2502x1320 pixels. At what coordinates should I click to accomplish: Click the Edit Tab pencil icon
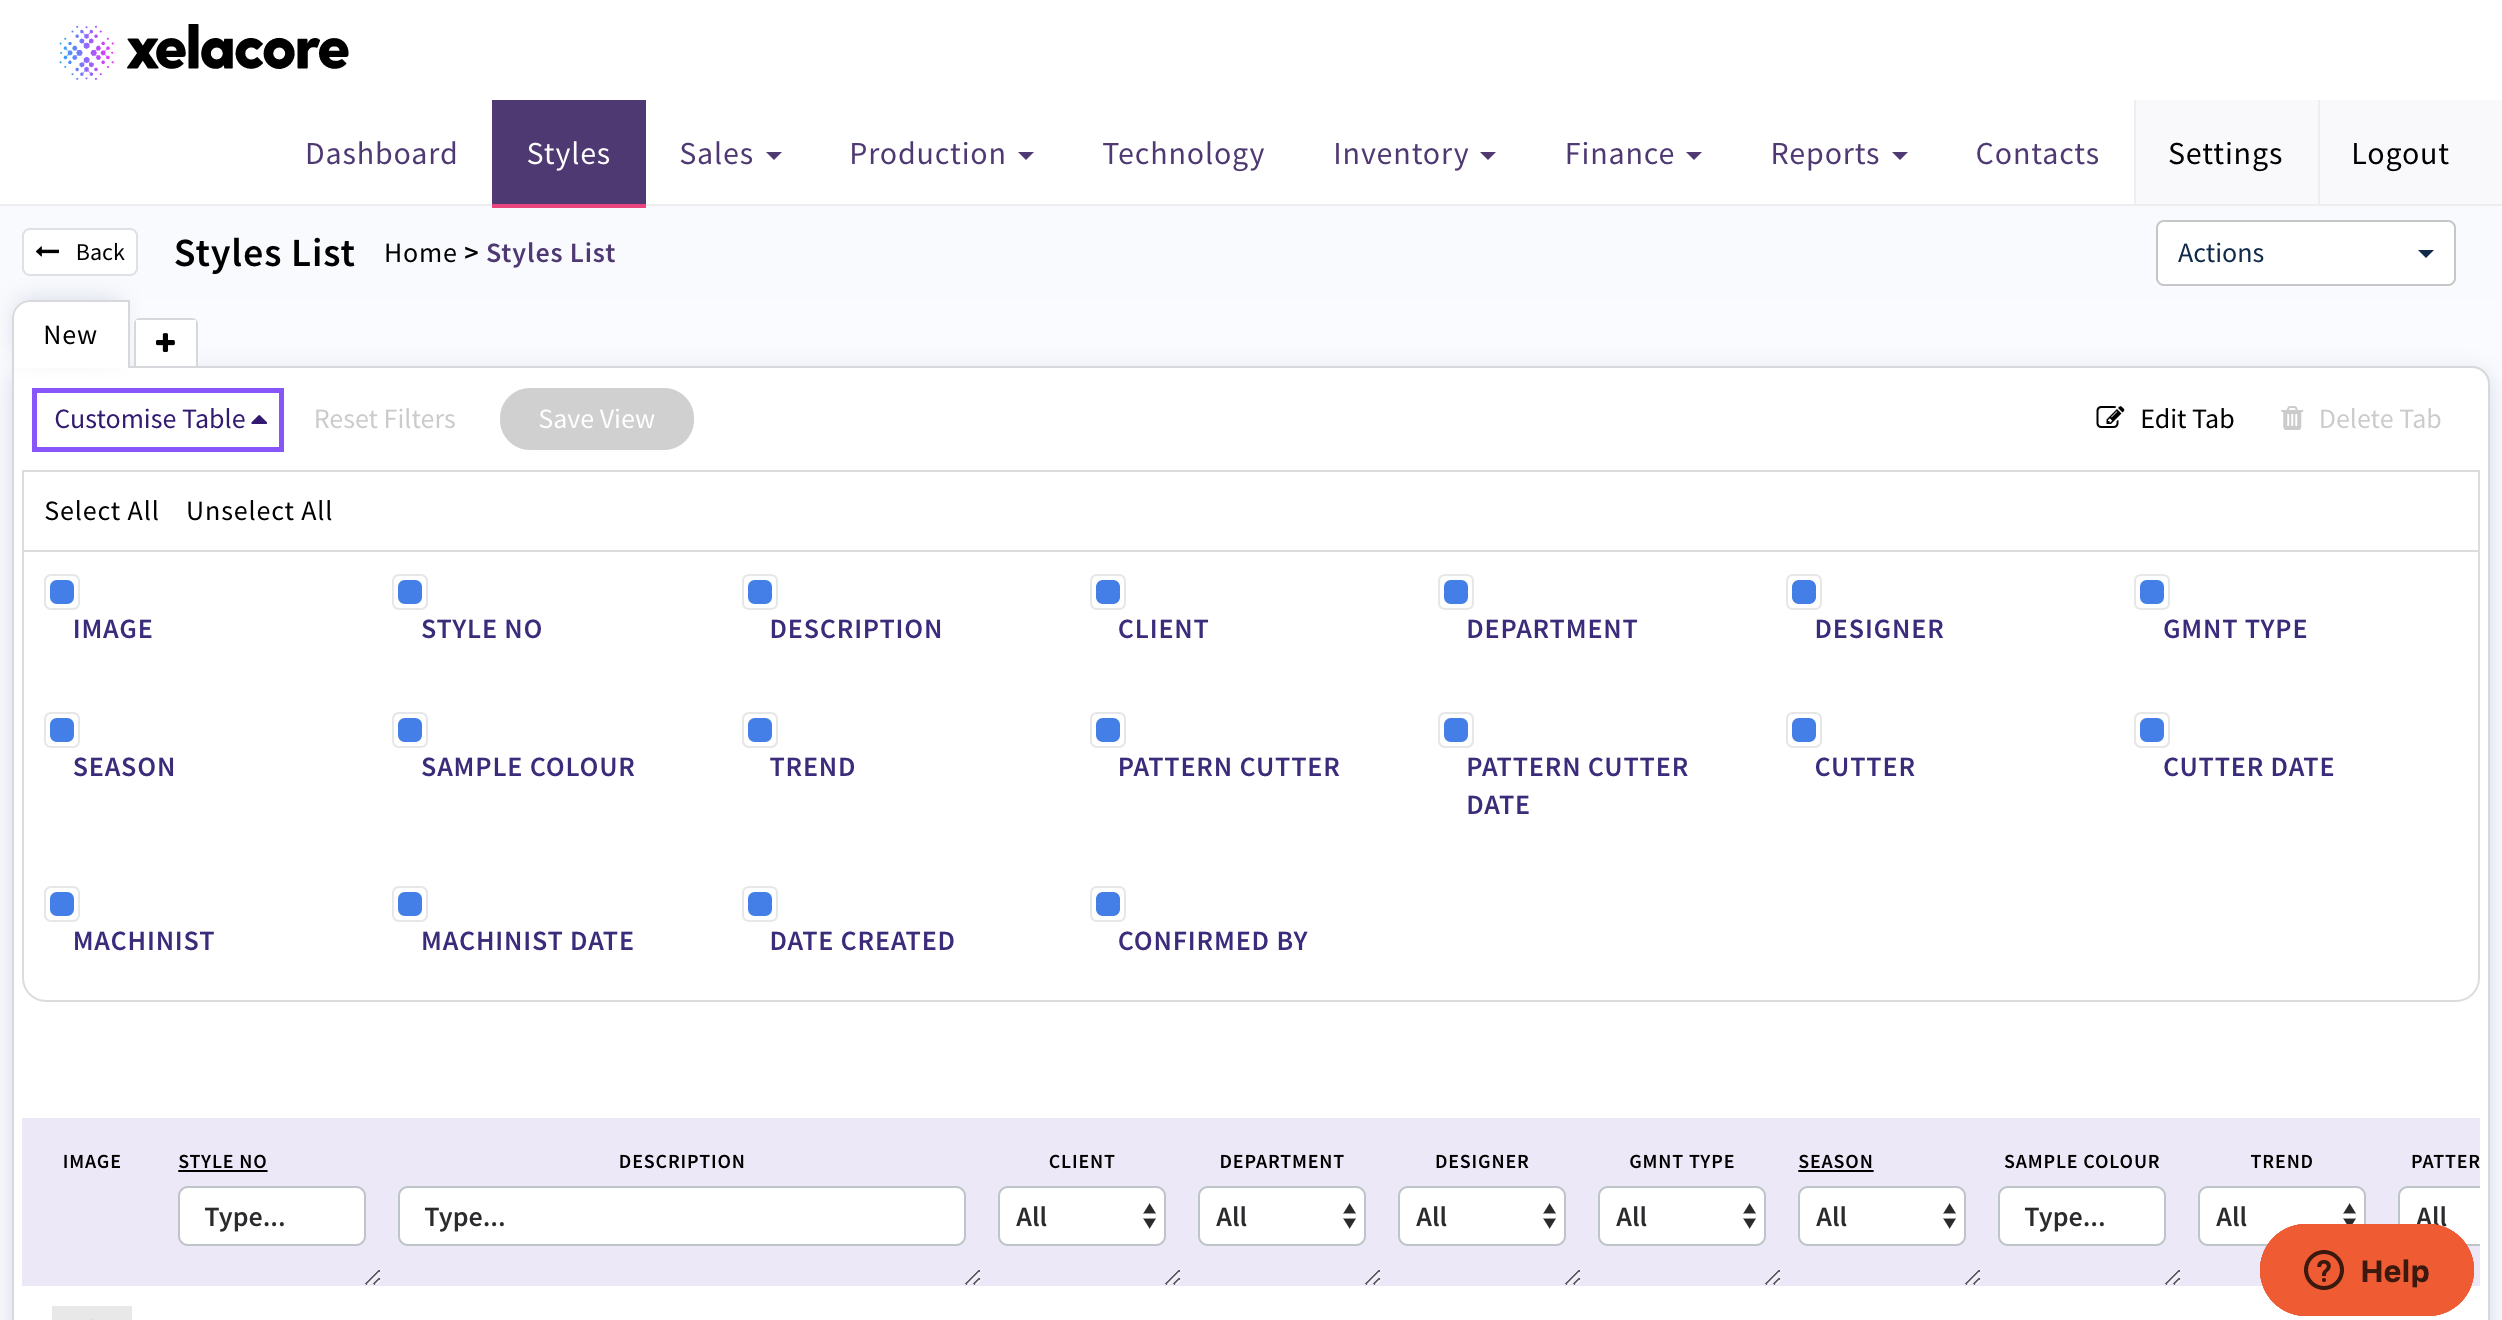click(x=2109, y=418)
